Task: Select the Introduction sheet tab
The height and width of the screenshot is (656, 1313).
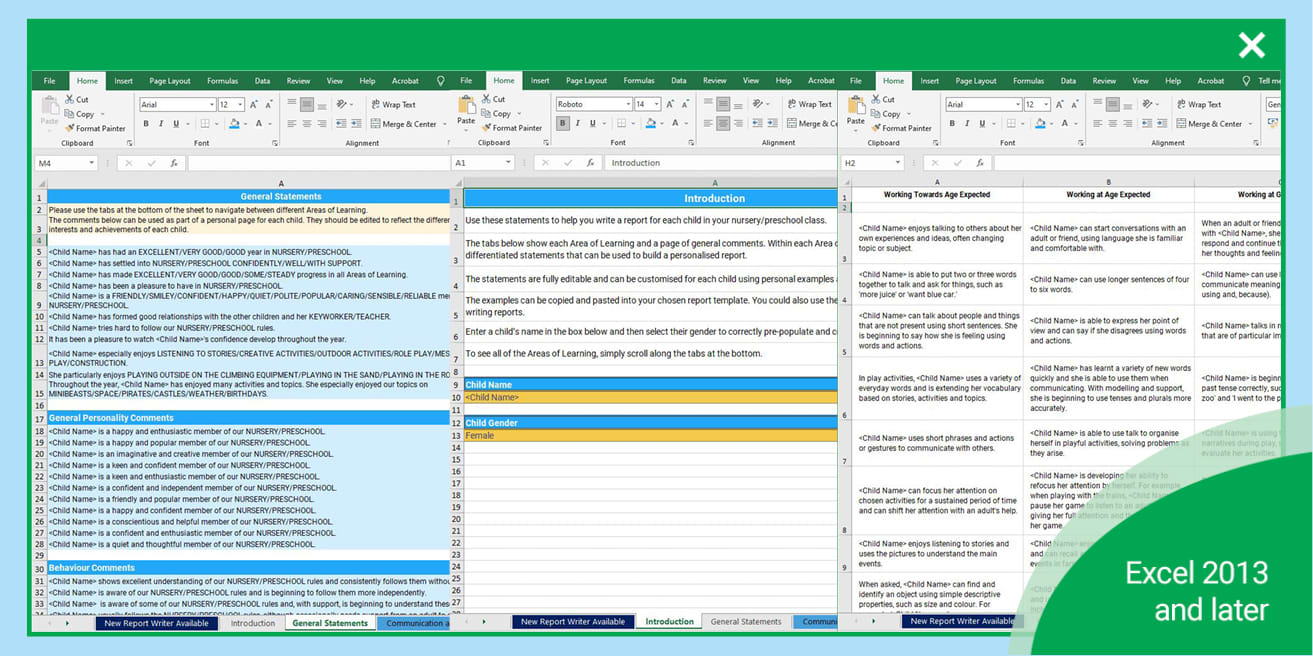Action: click(x=252, y=622)
